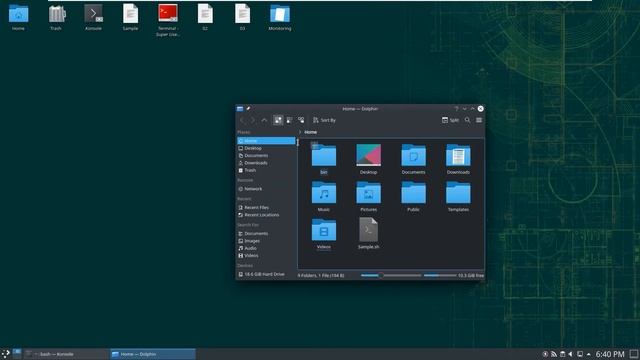Open Dolphin's search tool
The image size is (640, 360).
point(467,120)
